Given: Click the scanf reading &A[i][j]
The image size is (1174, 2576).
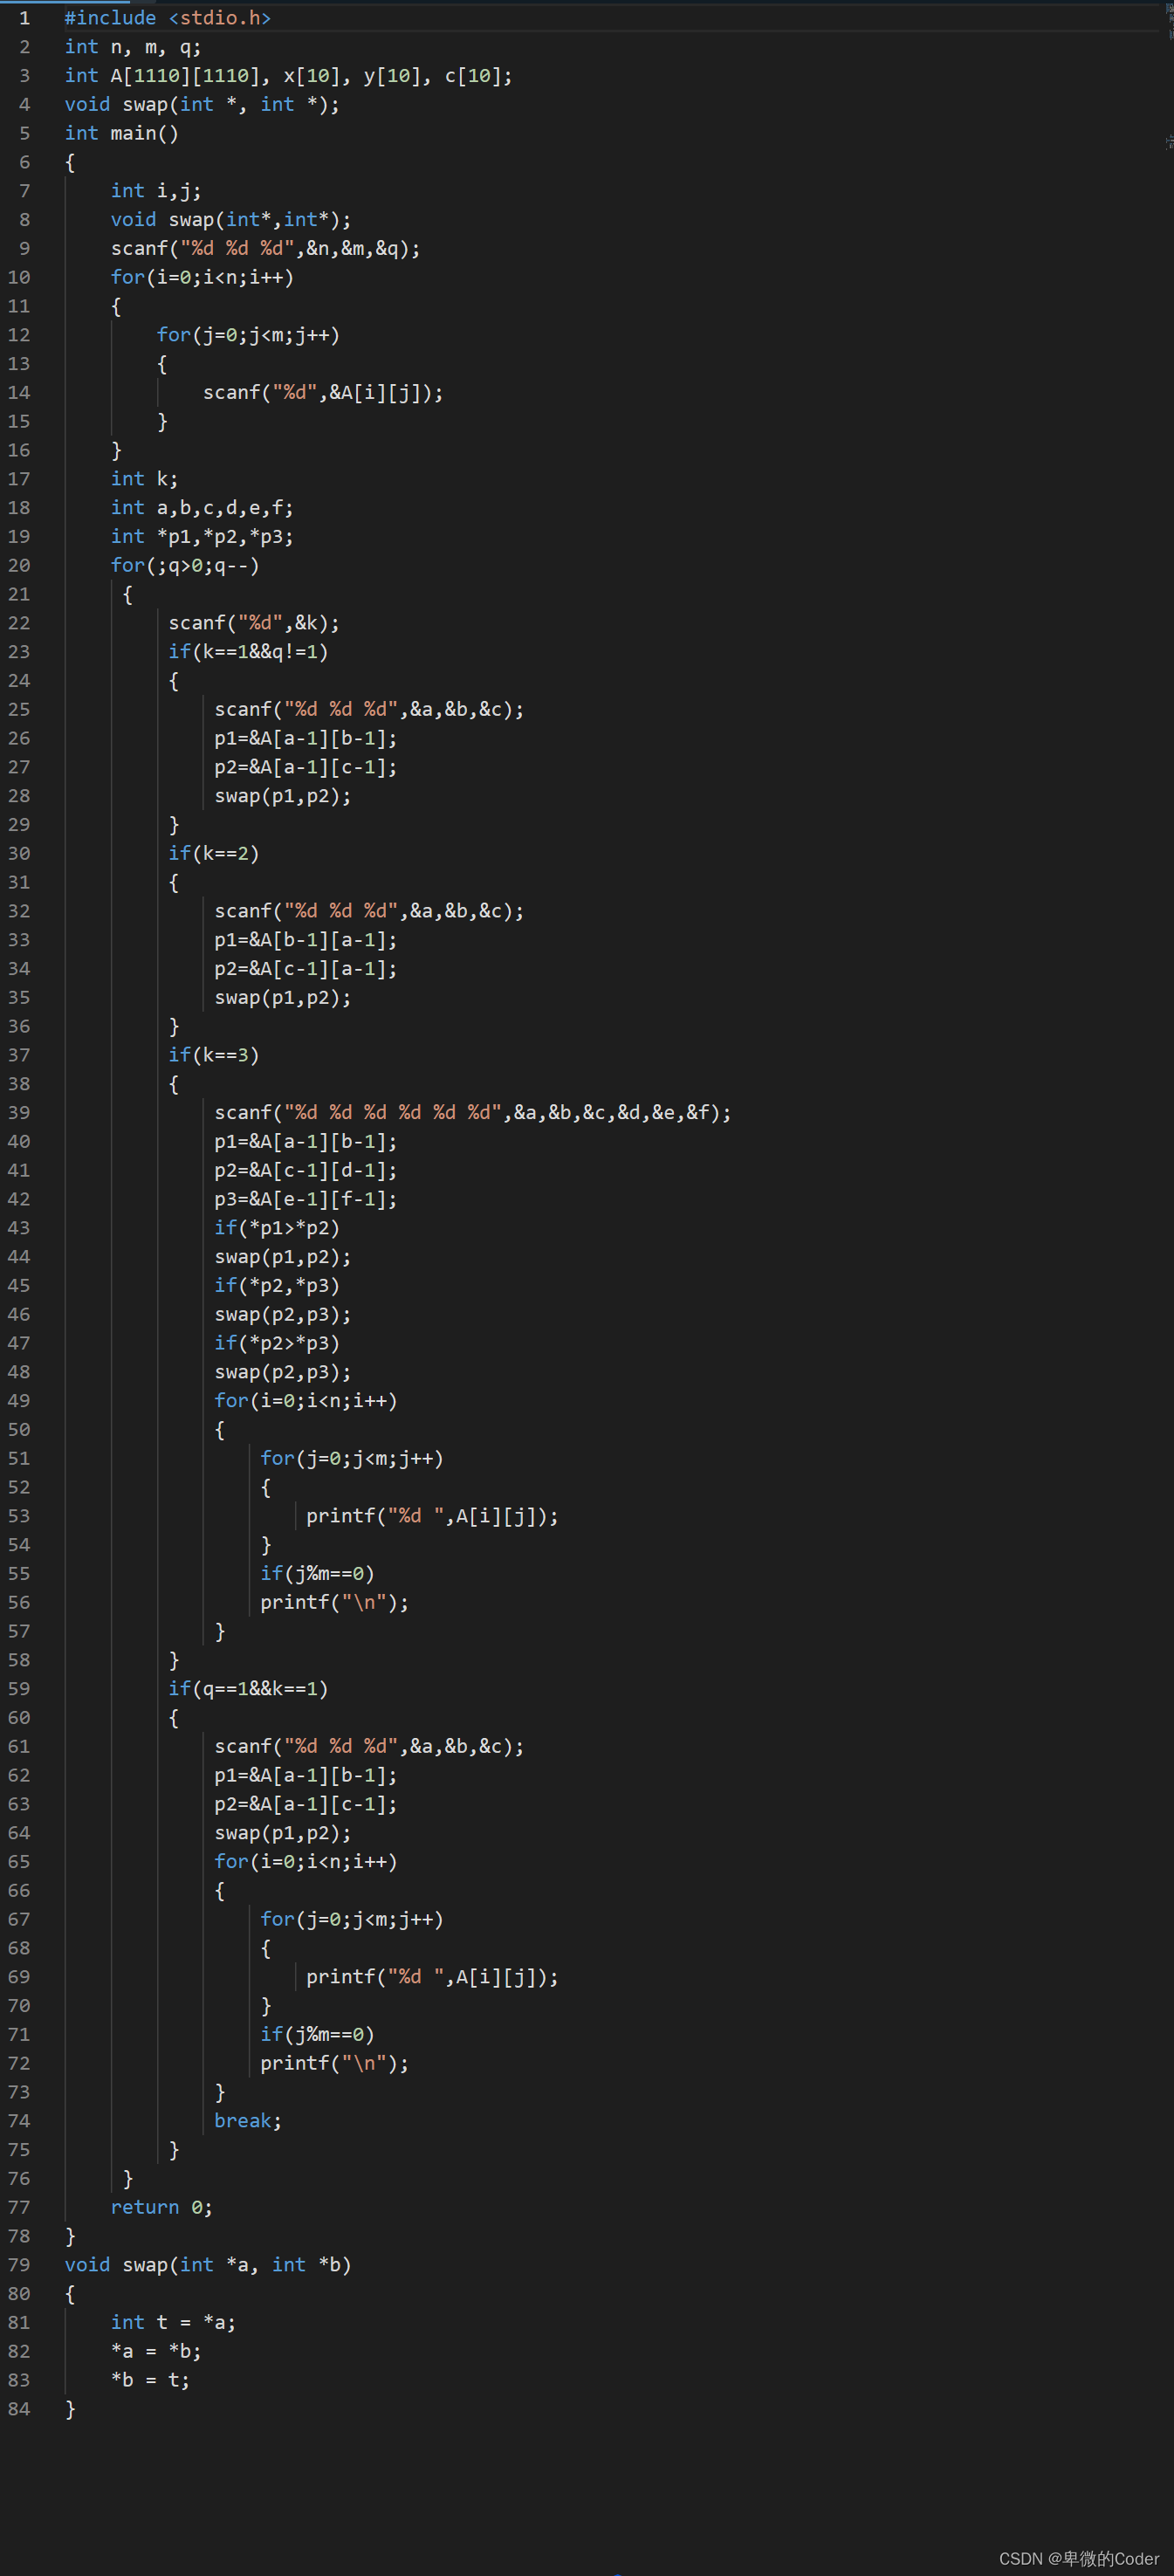Looking at the screenshot, I should pos(323,392).
